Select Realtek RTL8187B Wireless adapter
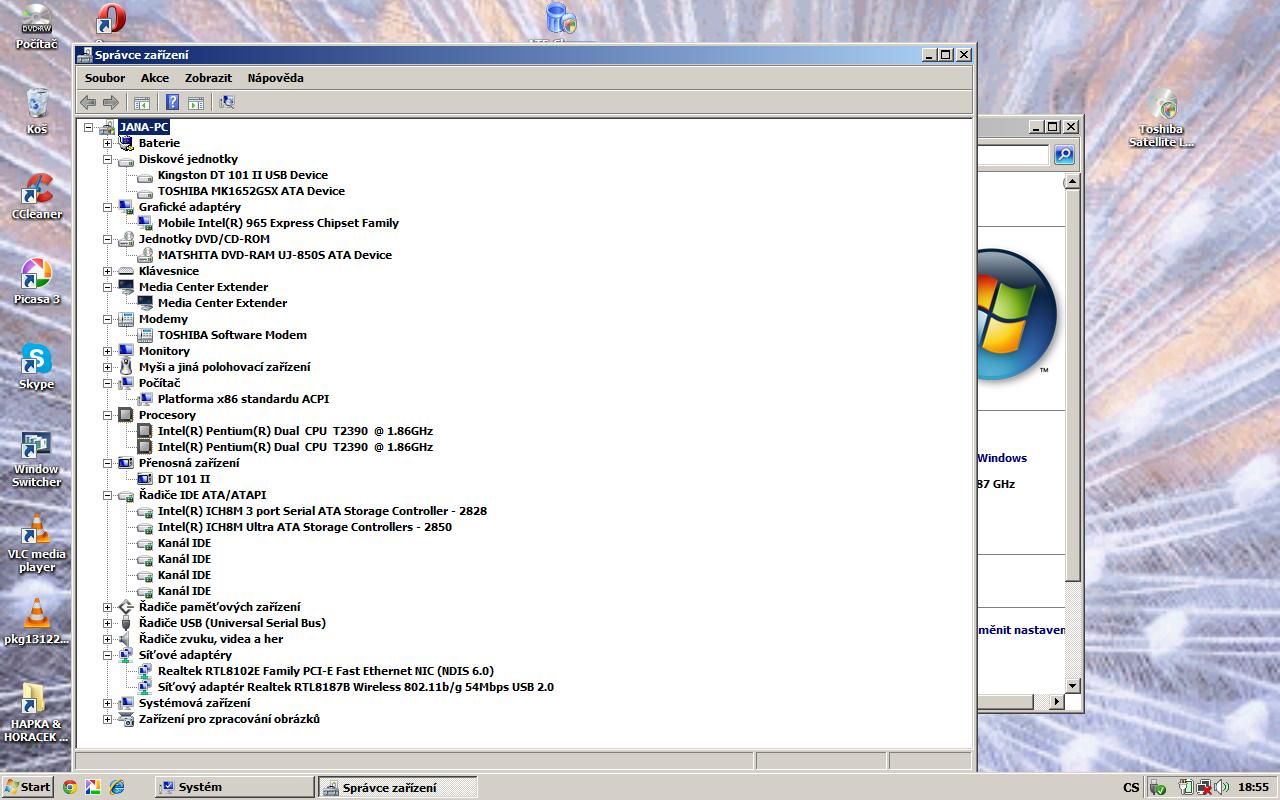Screen dimensions: 1280x800 [x=356, y=687]
